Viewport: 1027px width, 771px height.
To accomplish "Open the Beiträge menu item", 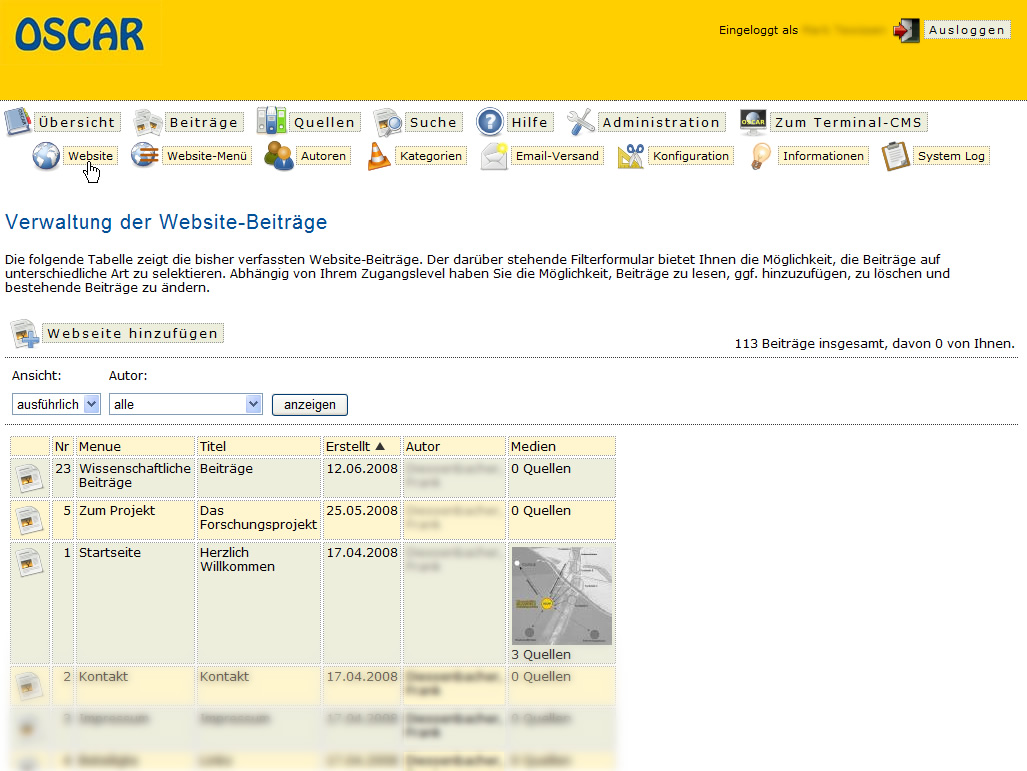I will click(203, 122).
